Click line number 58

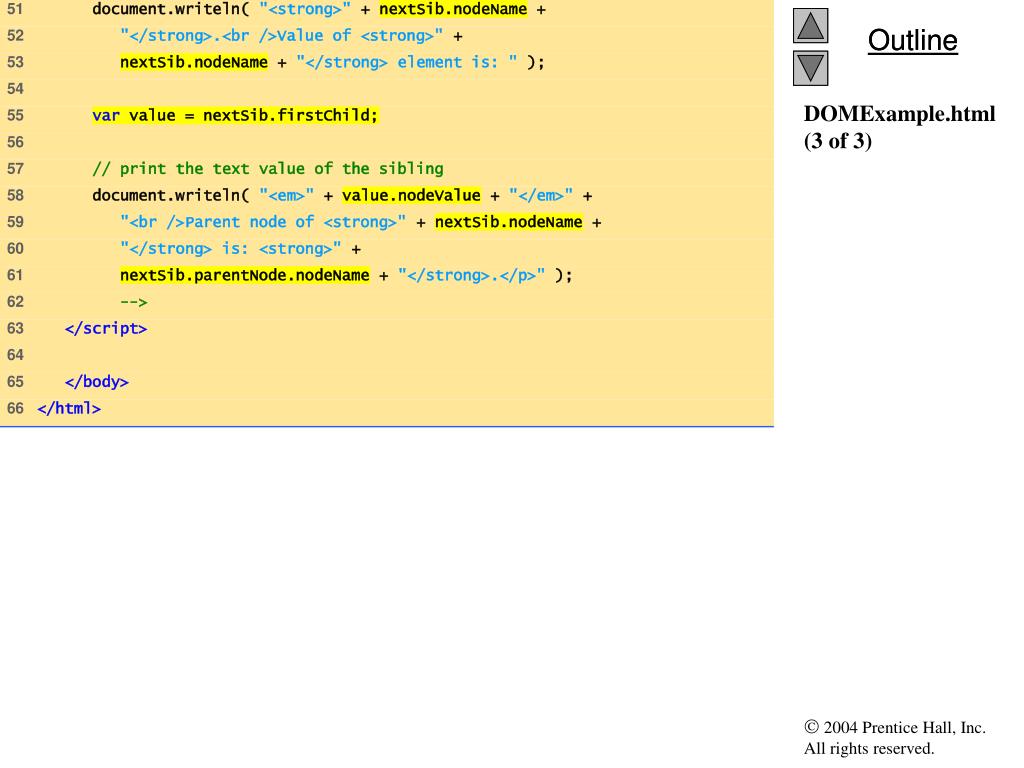point(15,195)
